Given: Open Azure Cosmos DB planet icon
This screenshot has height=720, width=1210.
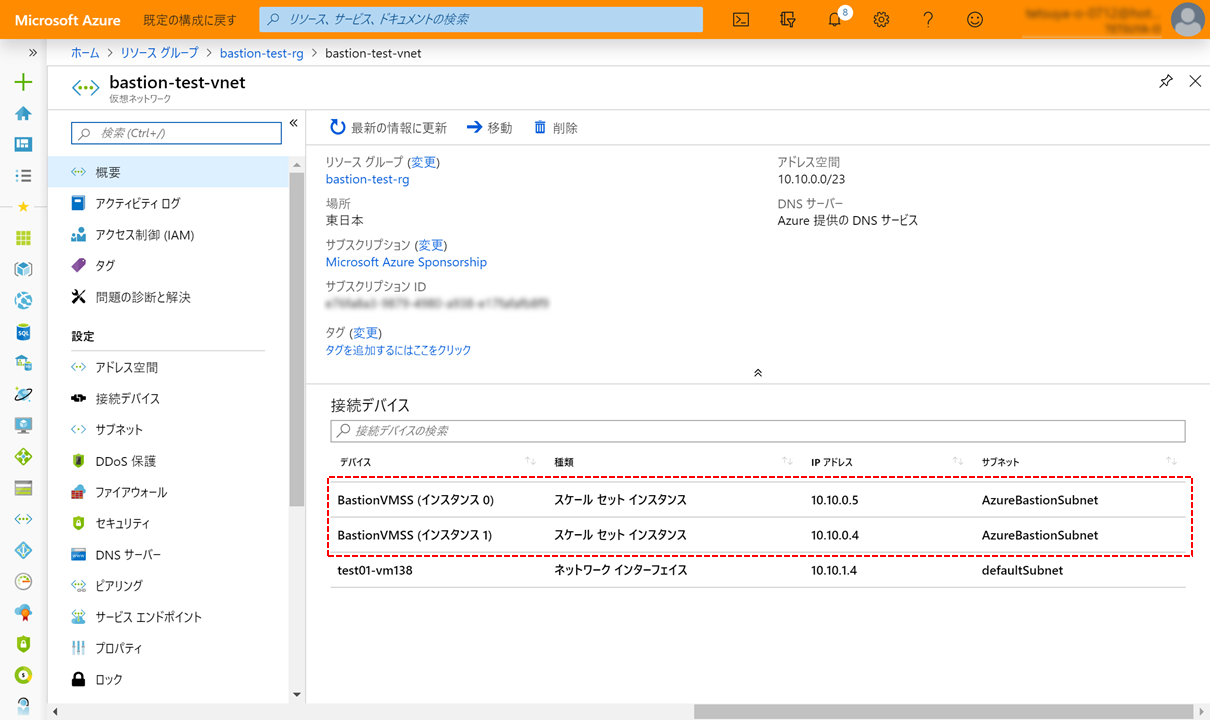Looking at the screenshot, I should pyautogui.click(x=23, y=394).
